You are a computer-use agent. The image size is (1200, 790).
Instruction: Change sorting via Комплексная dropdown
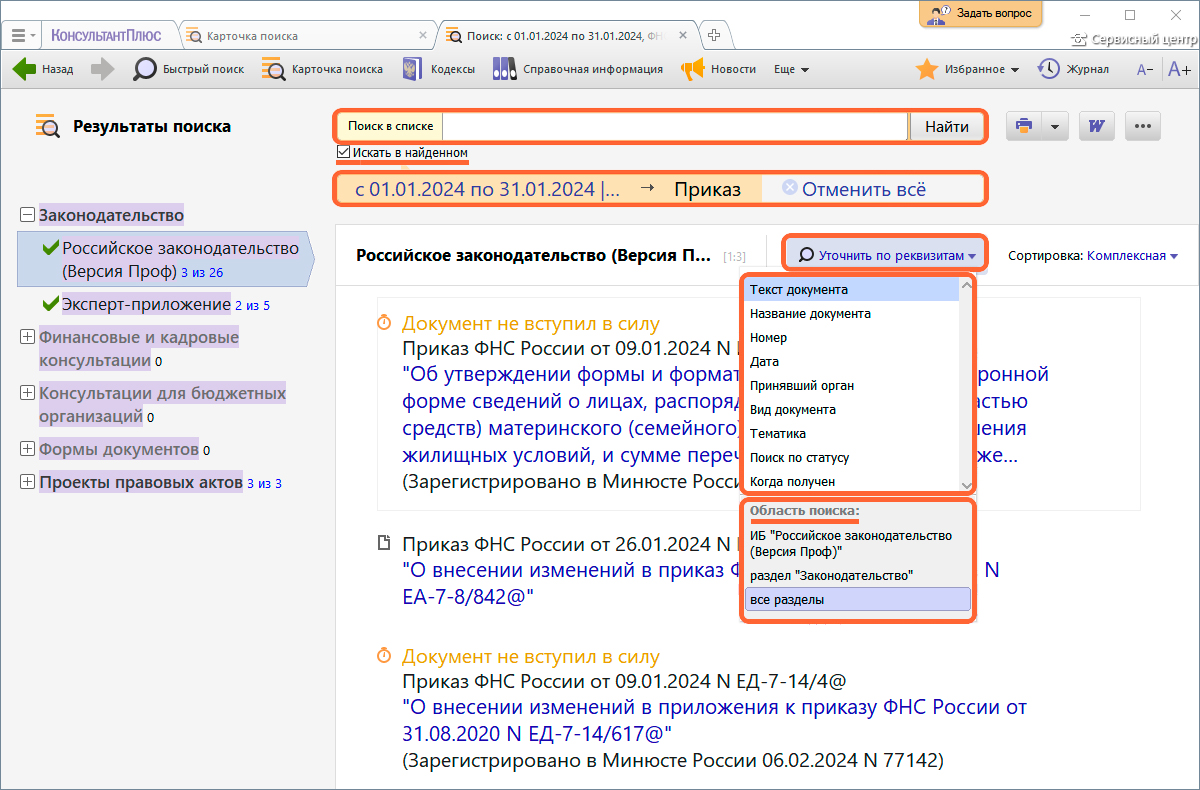point(1132,255)
